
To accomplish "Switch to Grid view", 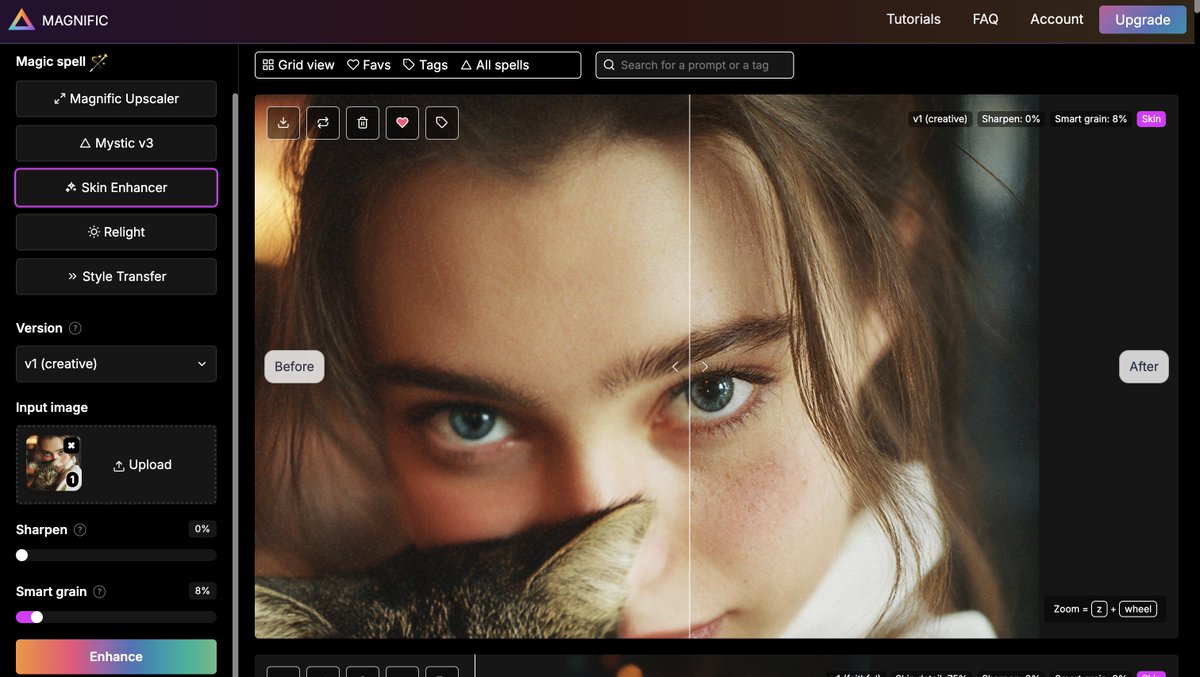I will tap(298, 65).
